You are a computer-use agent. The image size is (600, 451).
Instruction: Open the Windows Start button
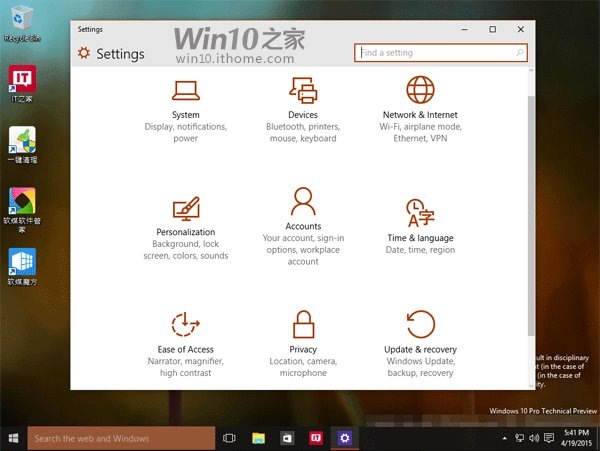13,438
